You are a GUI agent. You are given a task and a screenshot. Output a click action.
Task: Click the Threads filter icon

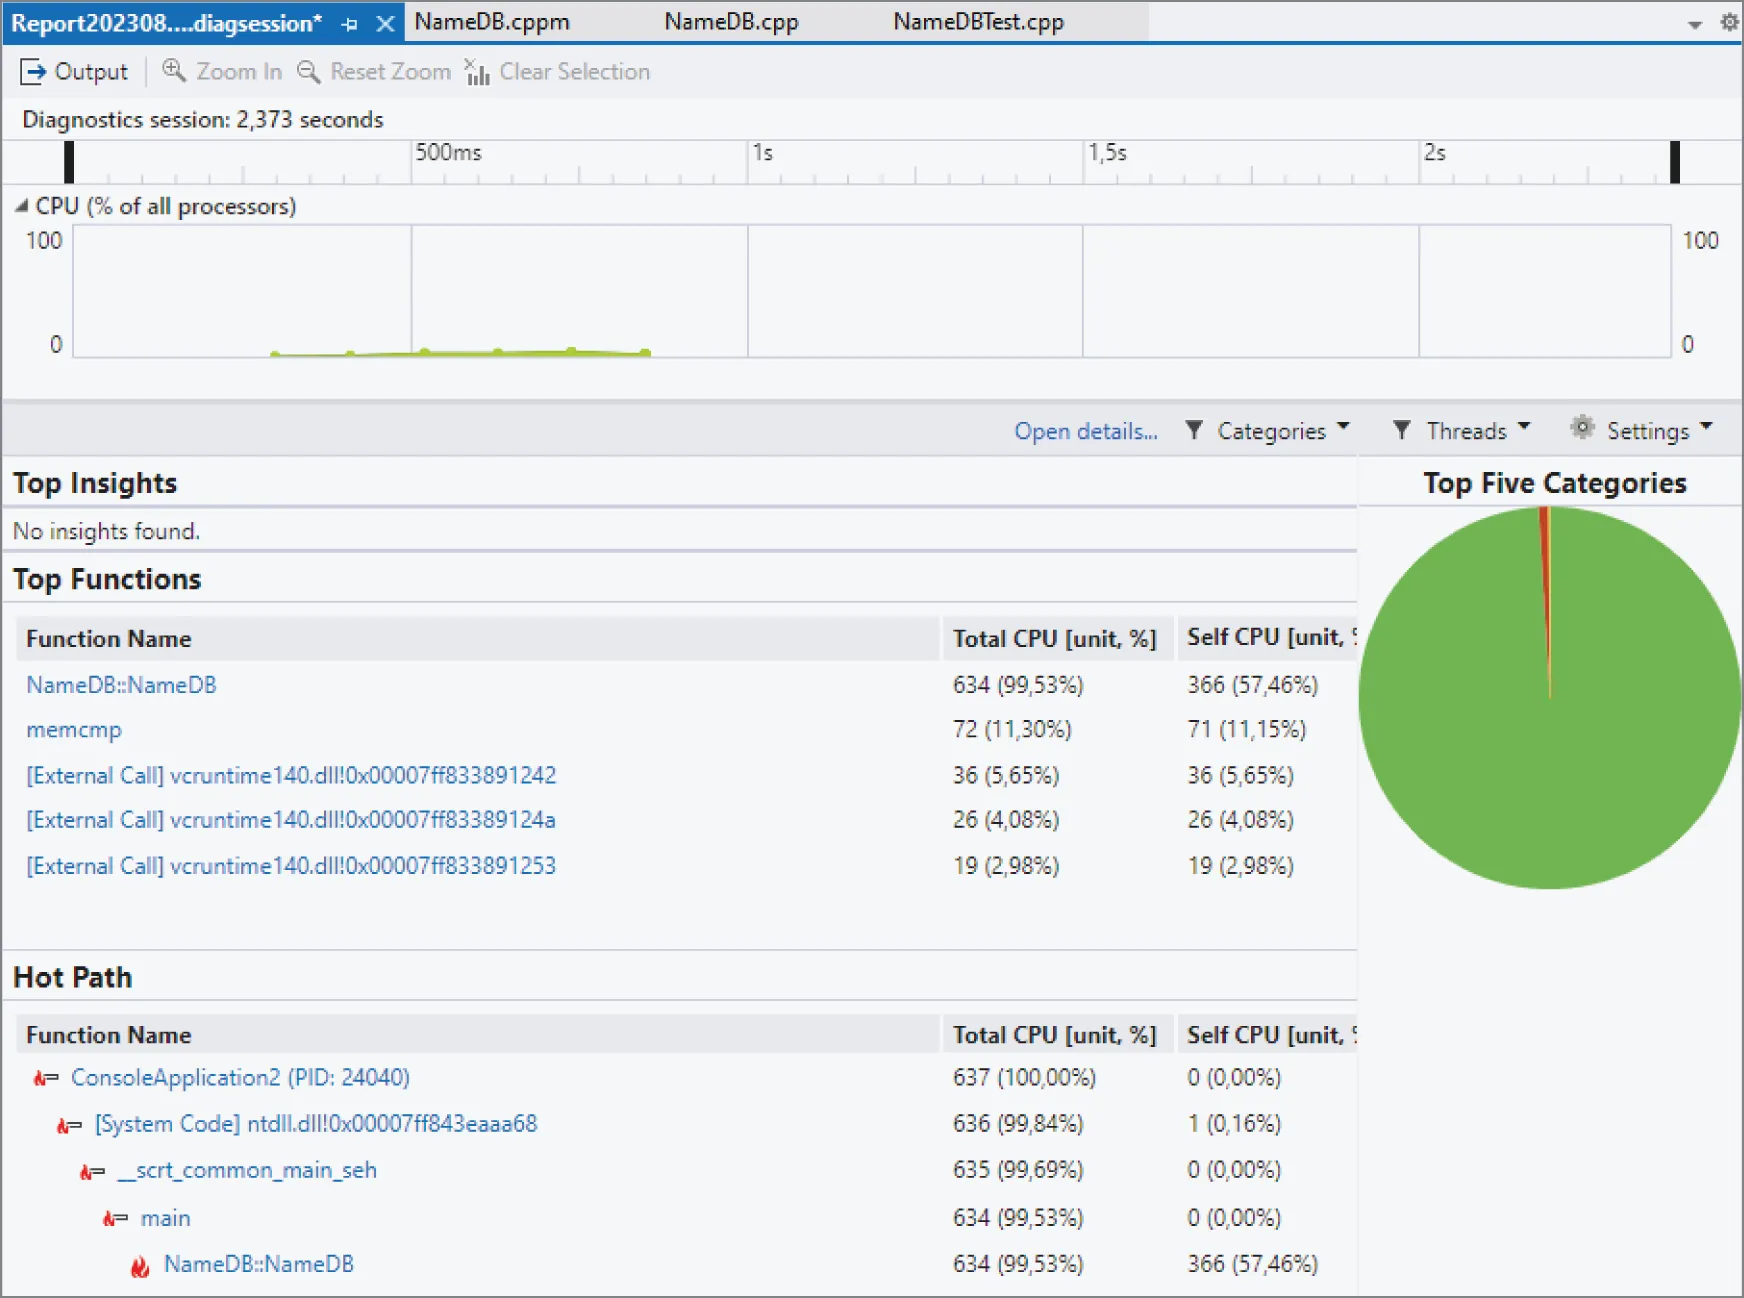[x=1402, y=430]
